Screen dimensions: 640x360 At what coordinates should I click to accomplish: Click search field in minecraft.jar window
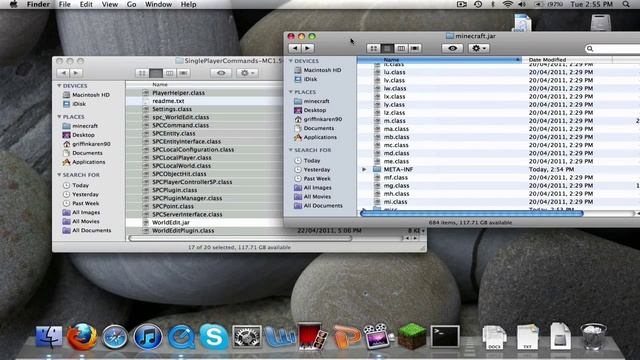click(612, 49)
